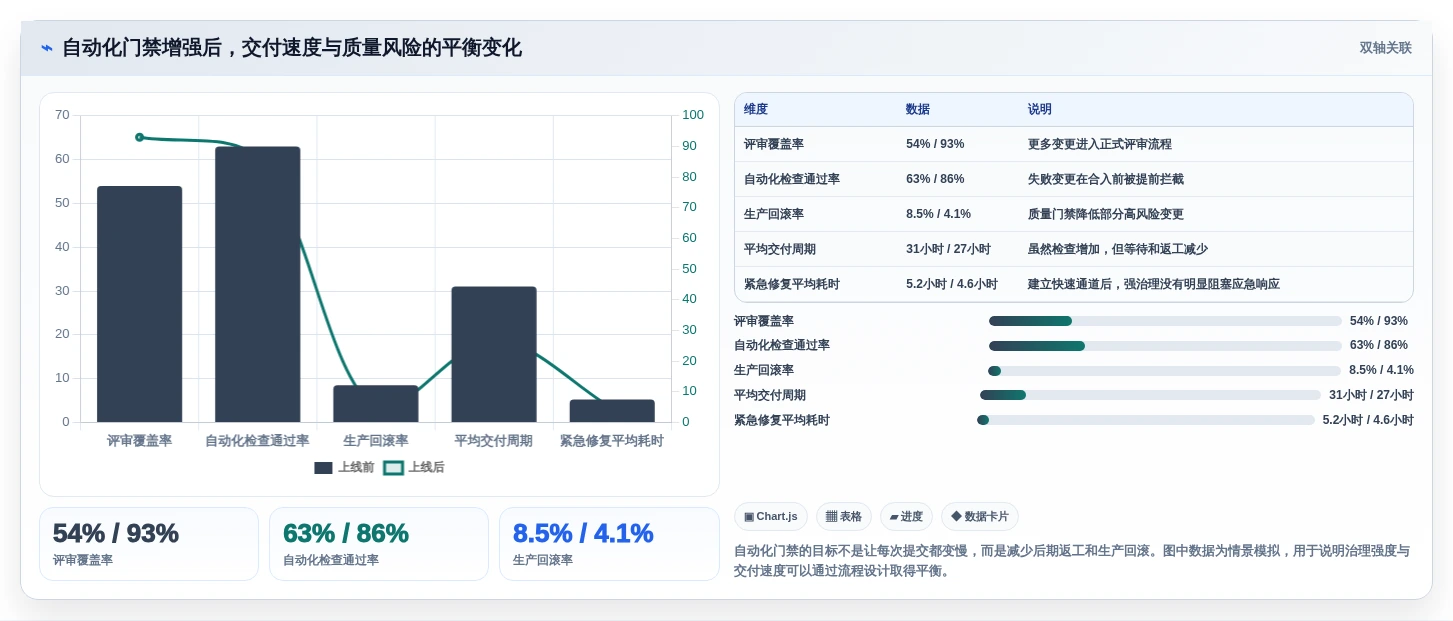Screen dimensions: 1453x621
Task: Click the 自动化检查通过率 x-axis label
Action: 257,441
